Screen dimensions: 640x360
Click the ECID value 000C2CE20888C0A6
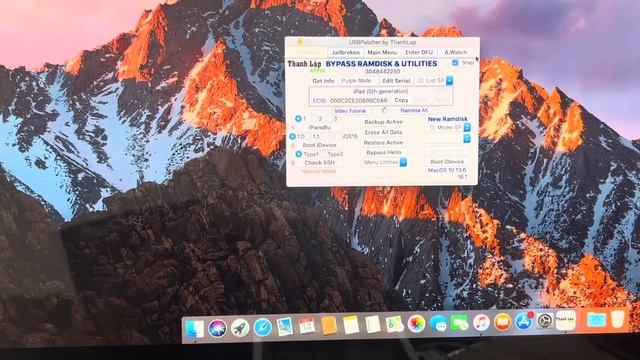click(359, 100)
